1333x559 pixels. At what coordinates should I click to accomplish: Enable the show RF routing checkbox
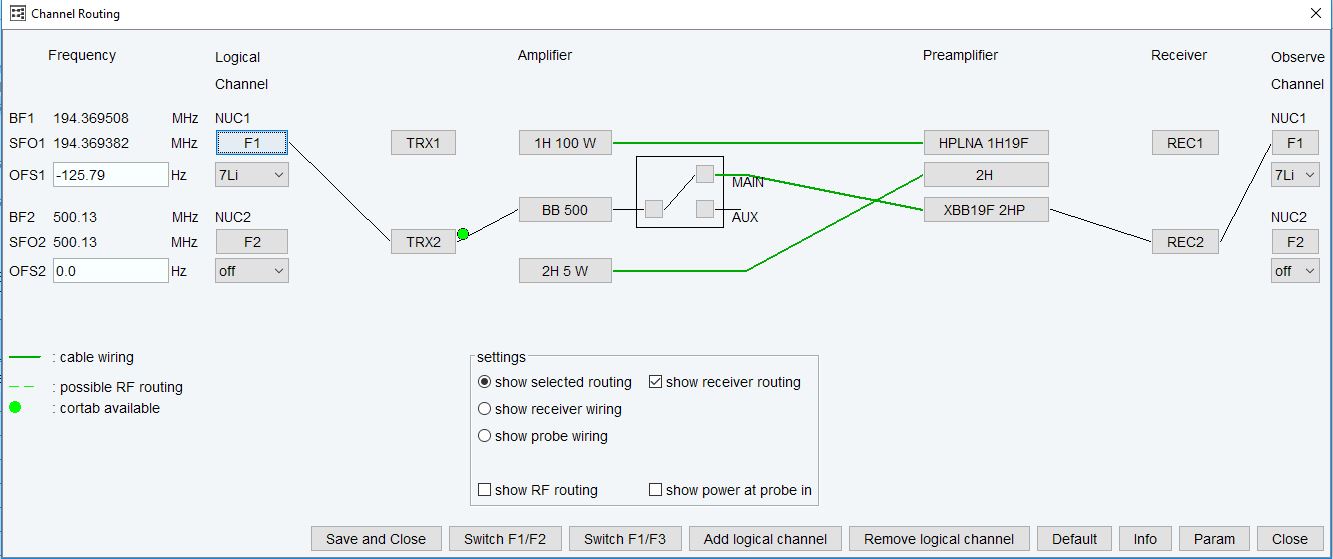coord(485,490)
